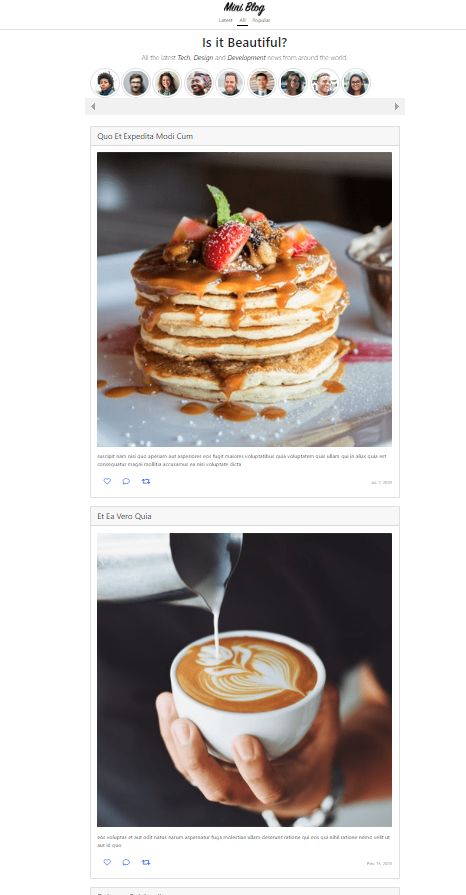466x895 pixels.
Task: Open the latte art coffee photo
Action: coord(244,680)
